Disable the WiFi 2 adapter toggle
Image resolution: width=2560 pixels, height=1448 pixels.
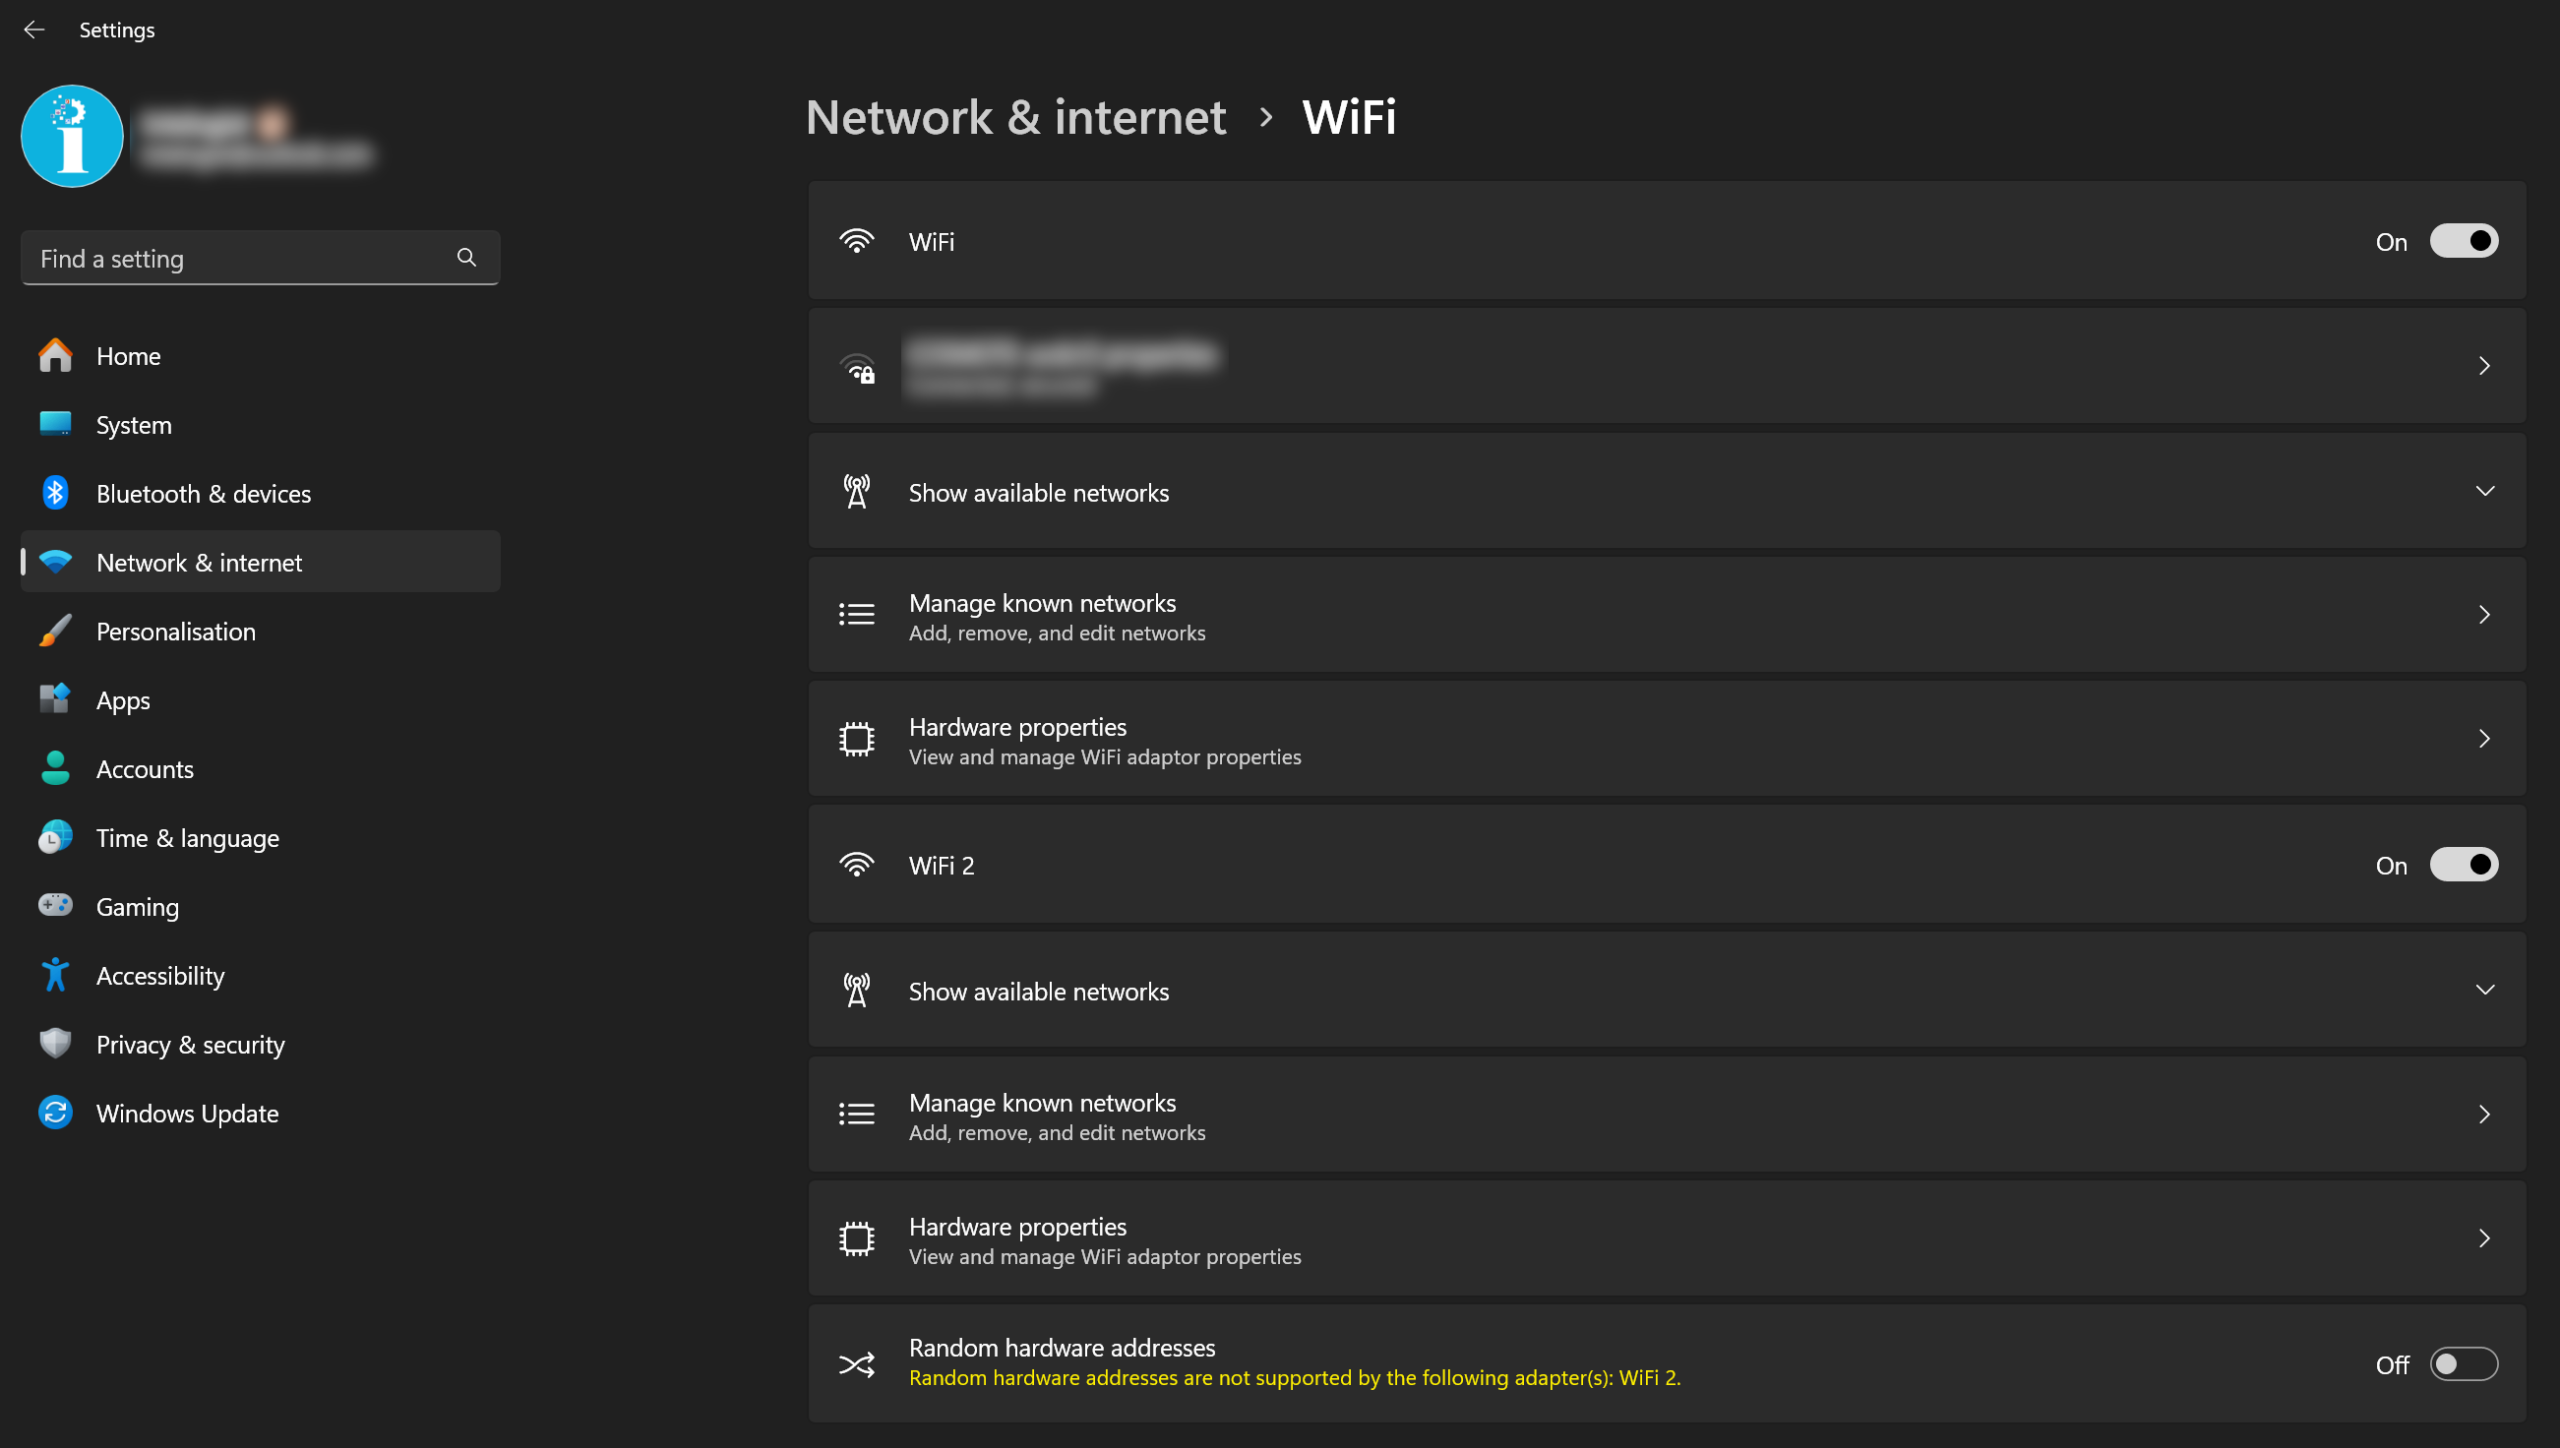pyautogui.click(x=2463, y=865)
